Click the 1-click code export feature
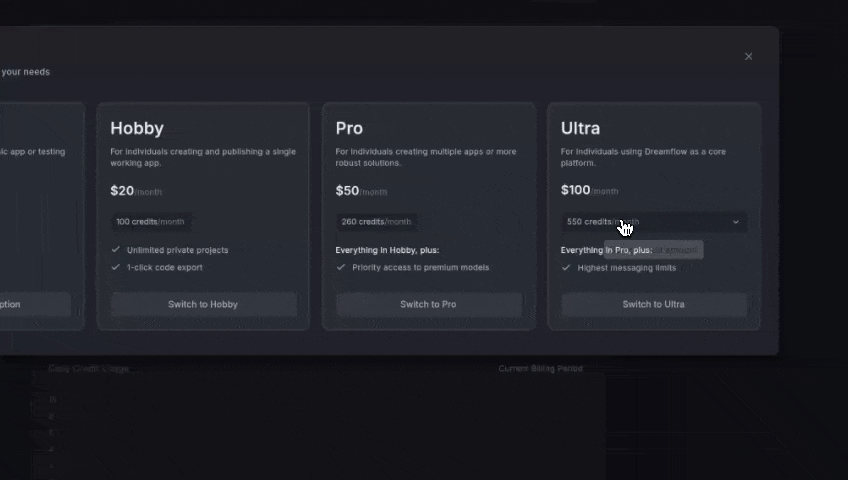 [164, 268]
